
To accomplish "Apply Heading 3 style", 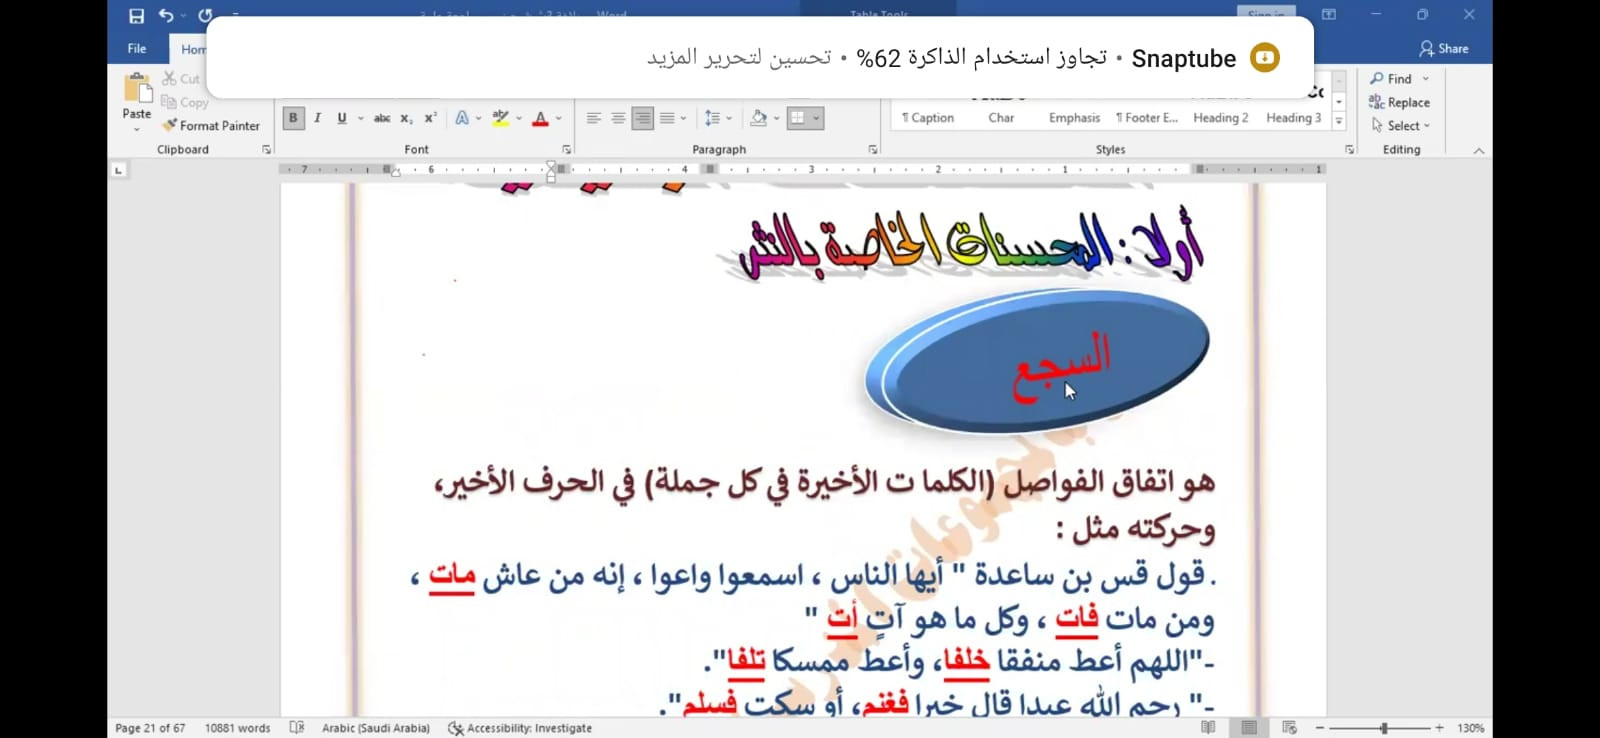I will [x=1293, y=117].
